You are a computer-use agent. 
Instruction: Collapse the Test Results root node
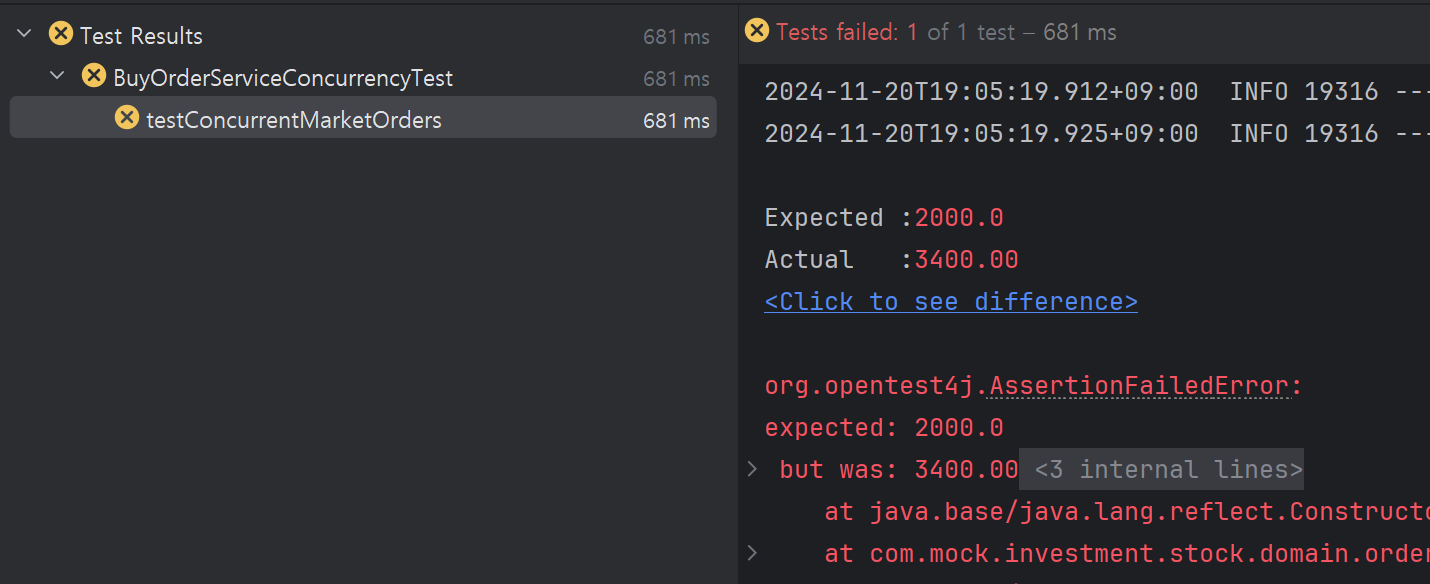25,34
